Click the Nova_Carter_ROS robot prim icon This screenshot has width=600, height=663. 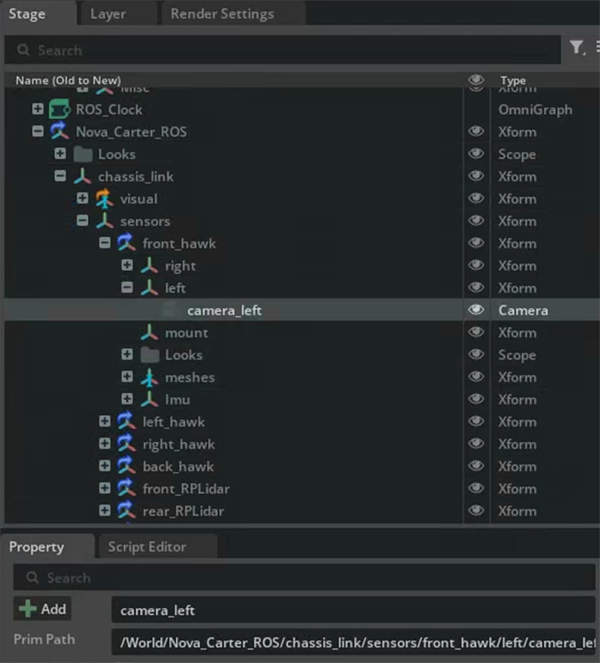(x=60, y=132)
